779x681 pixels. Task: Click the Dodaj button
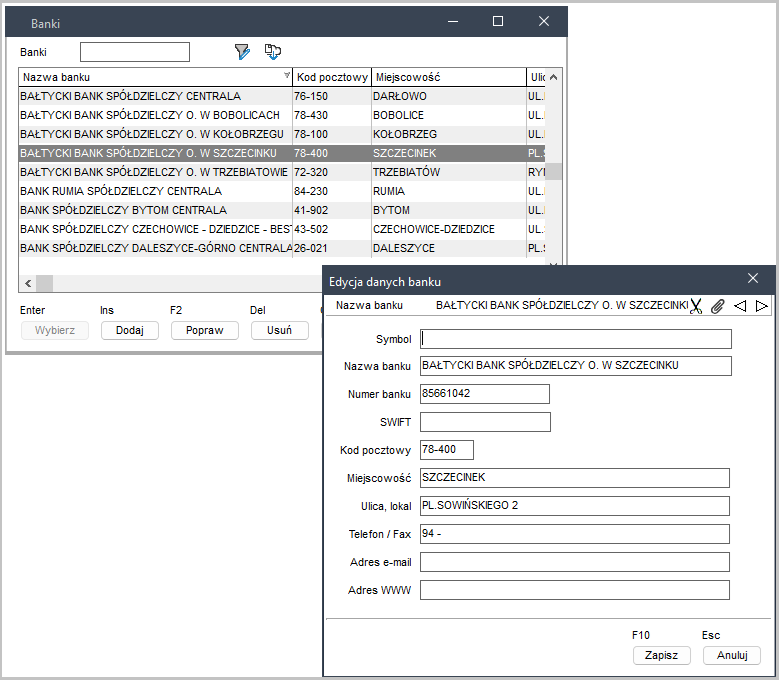[130, 330]
